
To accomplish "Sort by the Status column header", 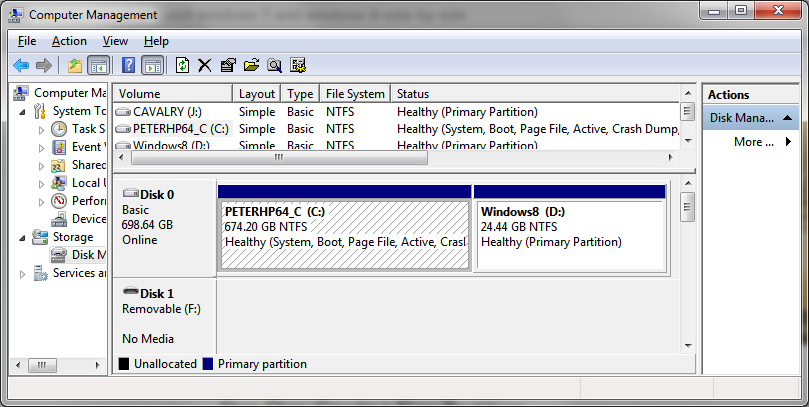I will 535,94.
